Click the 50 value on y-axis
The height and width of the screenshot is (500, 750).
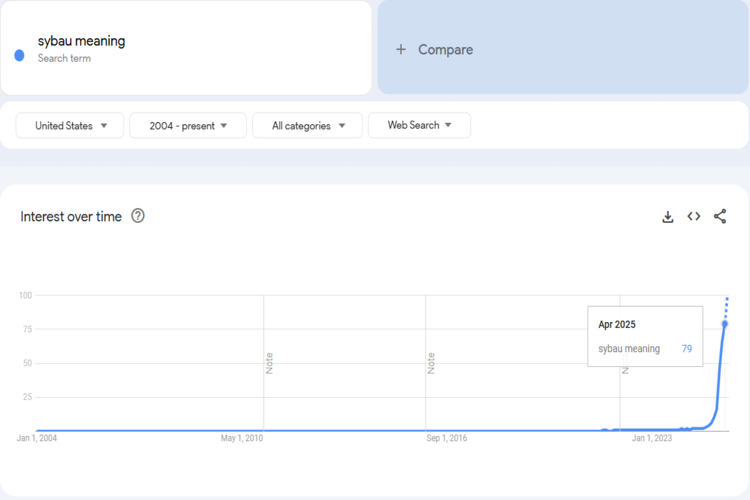27,363
